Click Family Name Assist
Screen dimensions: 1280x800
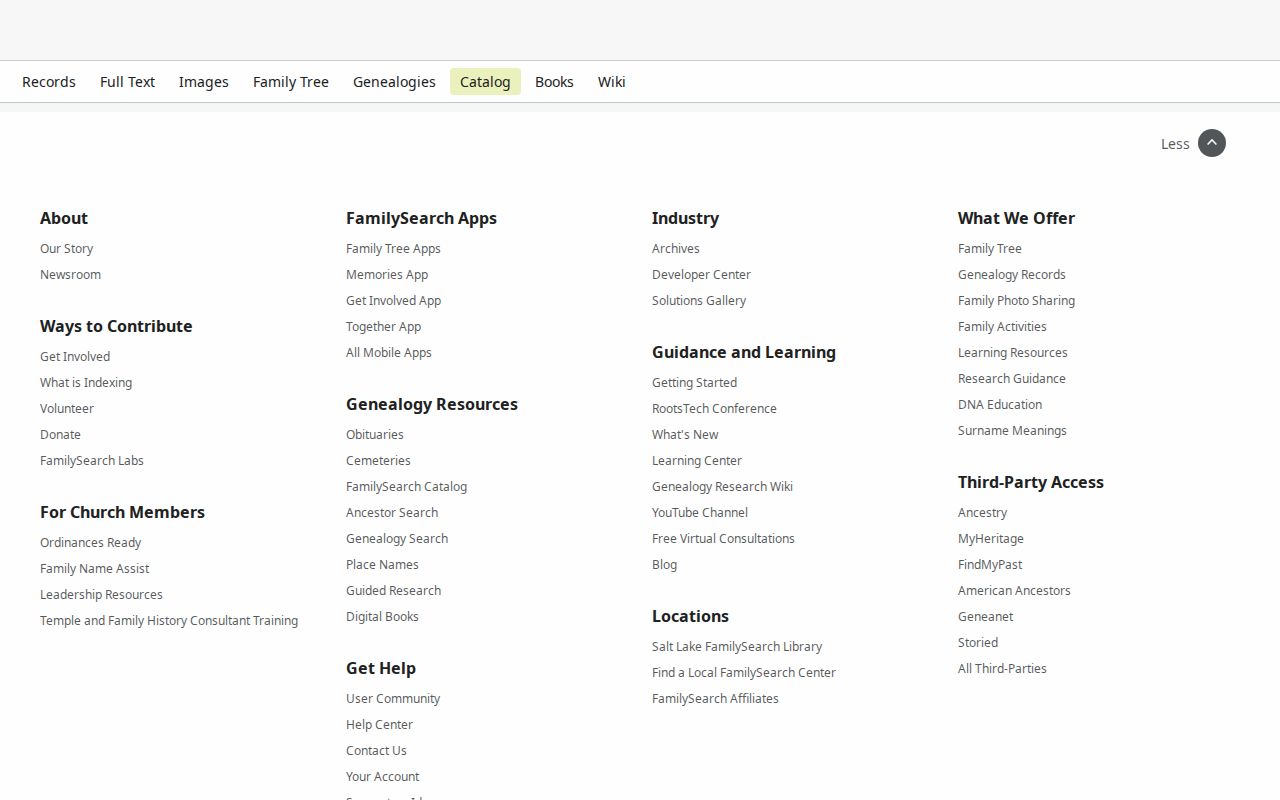[x=95, y=568]
